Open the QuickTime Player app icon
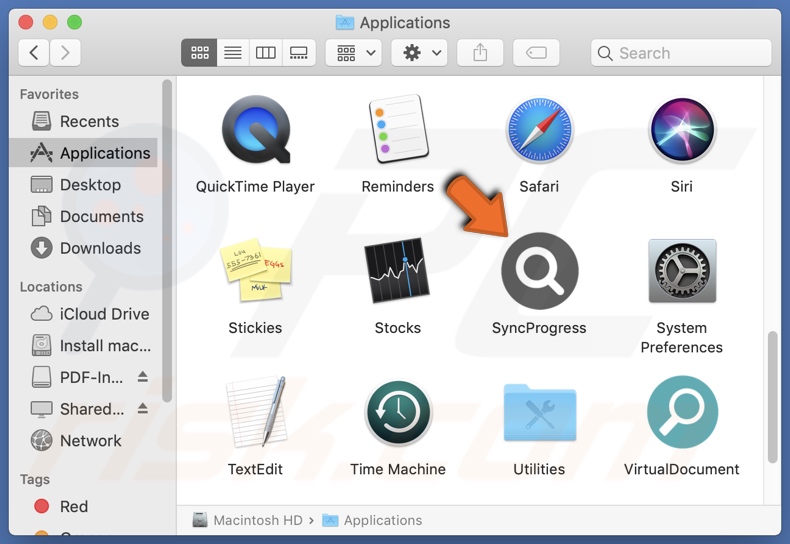 point(256,130)
